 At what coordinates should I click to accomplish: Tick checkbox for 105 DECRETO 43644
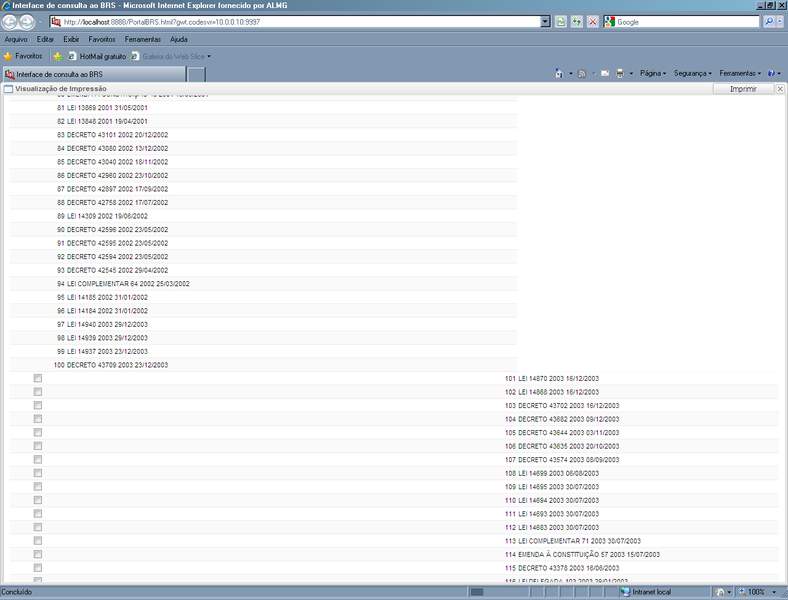click(x=38, y=432)
